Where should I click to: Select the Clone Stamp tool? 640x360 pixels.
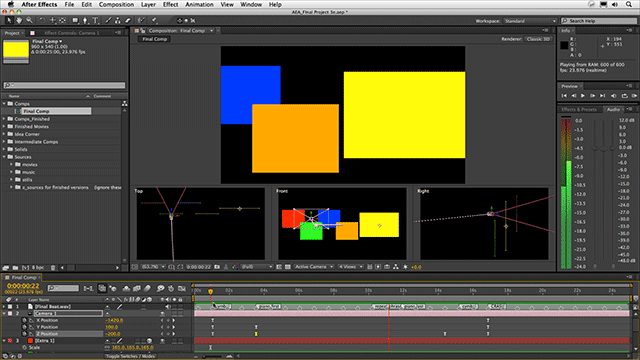(118, 20)
